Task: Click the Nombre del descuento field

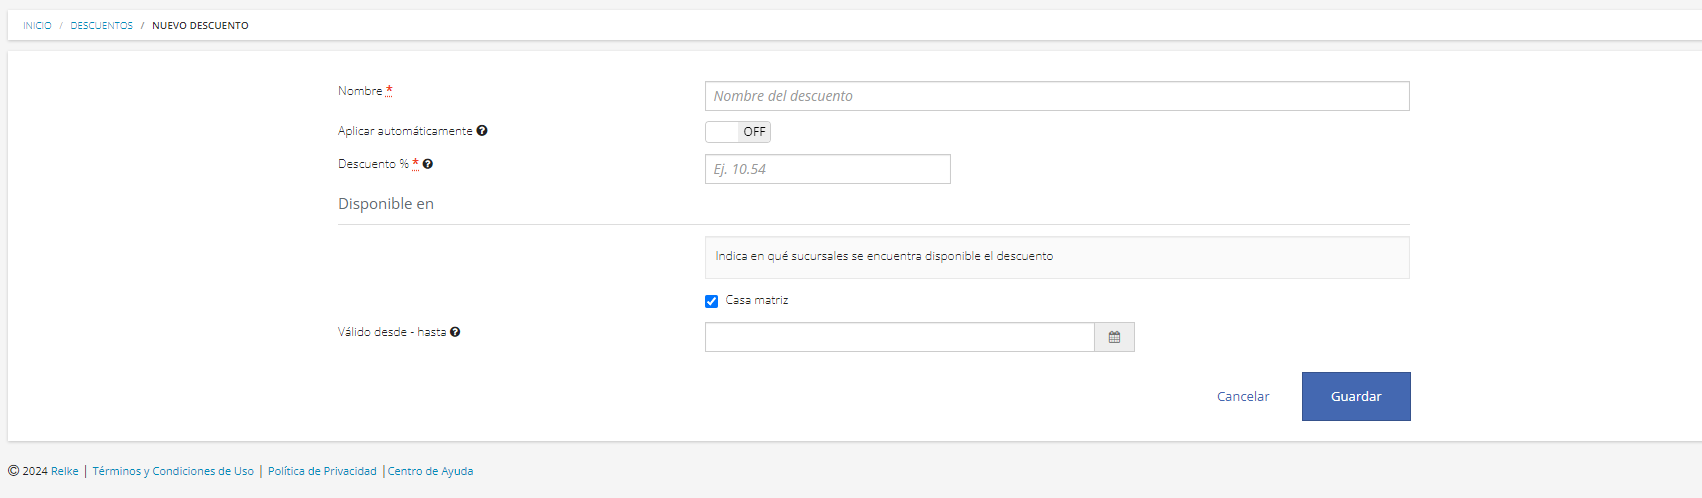Action: pyautogui.click(x=1057, y=96)
